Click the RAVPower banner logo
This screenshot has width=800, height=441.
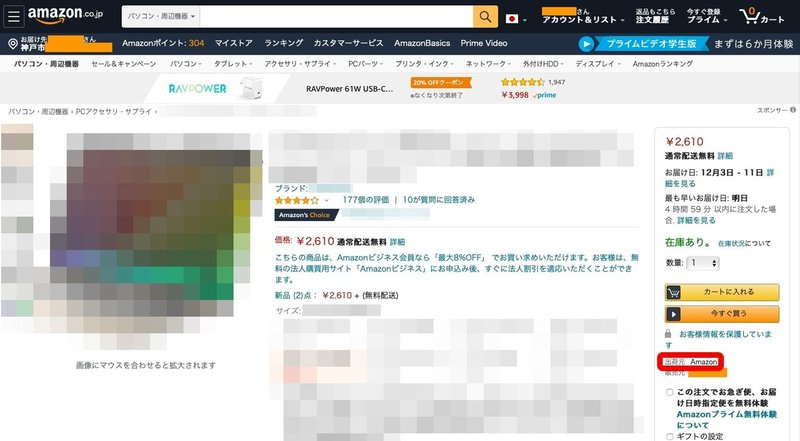[197, 89]
